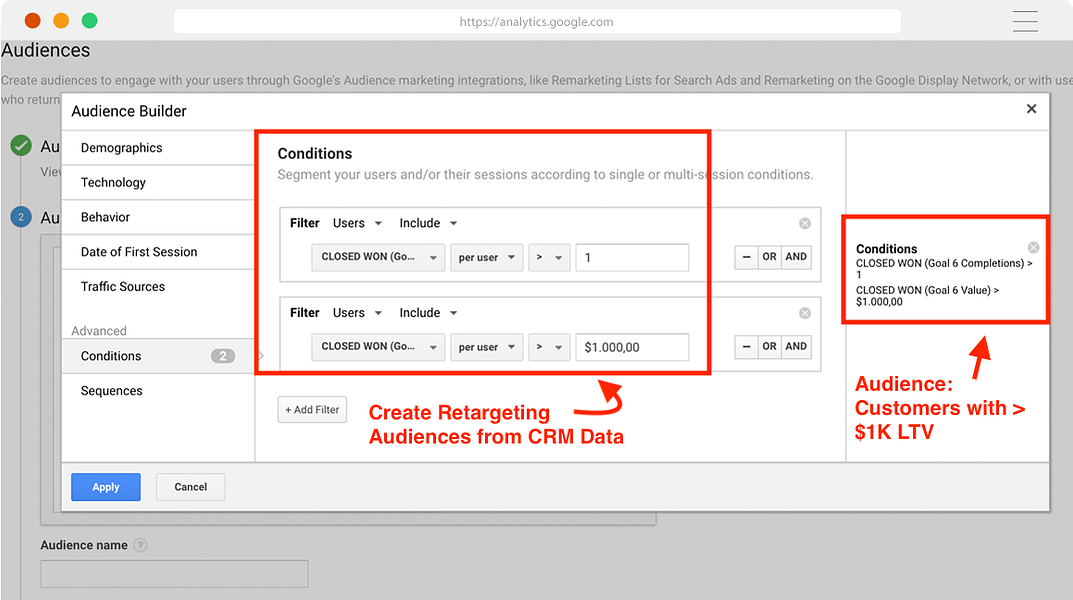Viewport: 1073px width, 600px height.
Task: Click the value field containing 1
Action: tap(632, 257)
